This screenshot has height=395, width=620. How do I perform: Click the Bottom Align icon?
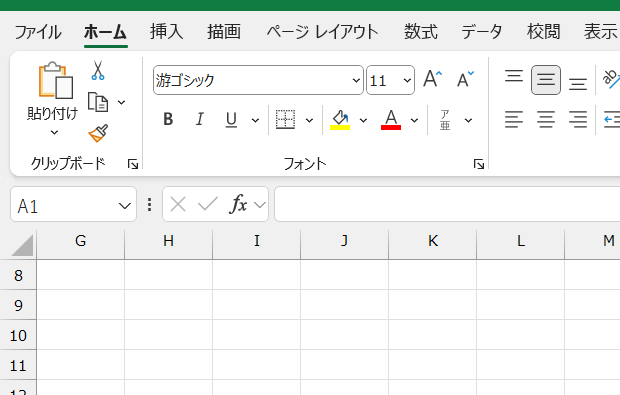[x=578, y=84]
